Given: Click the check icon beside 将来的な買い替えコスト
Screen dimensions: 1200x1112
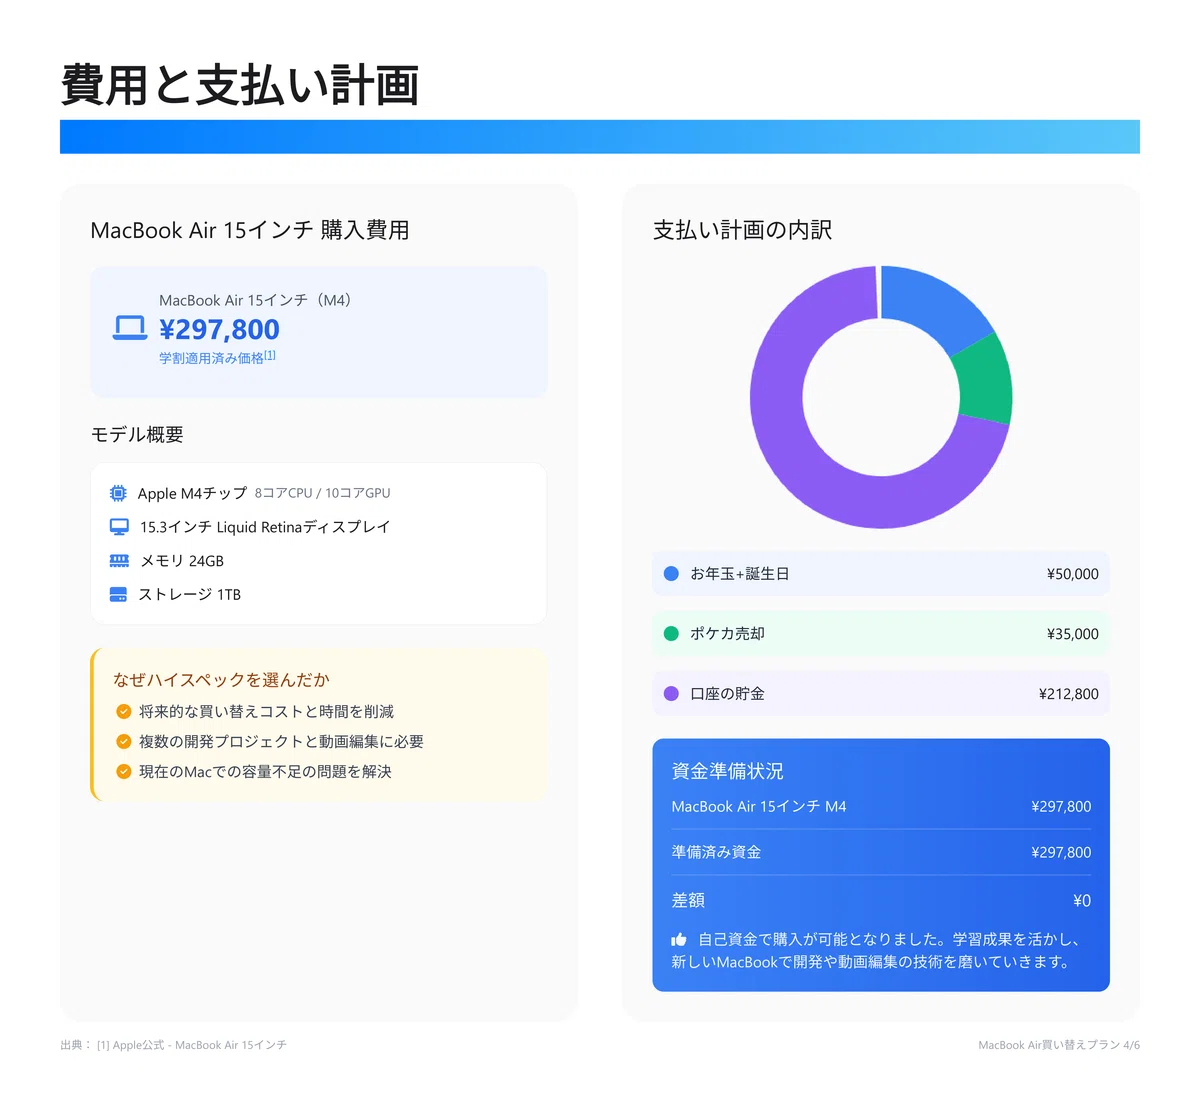Looking at the screenshot, I should 124,712.
